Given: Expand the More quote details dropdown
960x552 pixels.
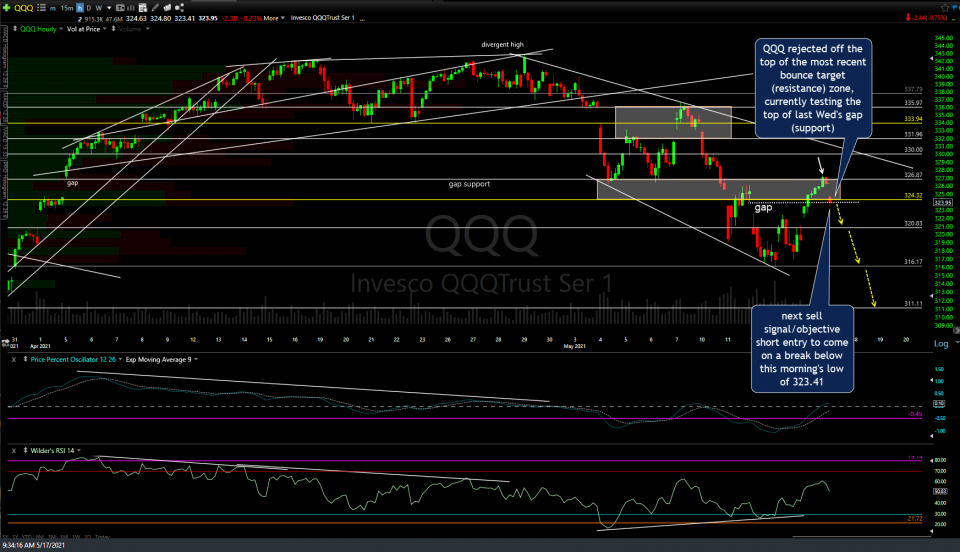Looking at the screenshot, I should (x=274, y=18).
